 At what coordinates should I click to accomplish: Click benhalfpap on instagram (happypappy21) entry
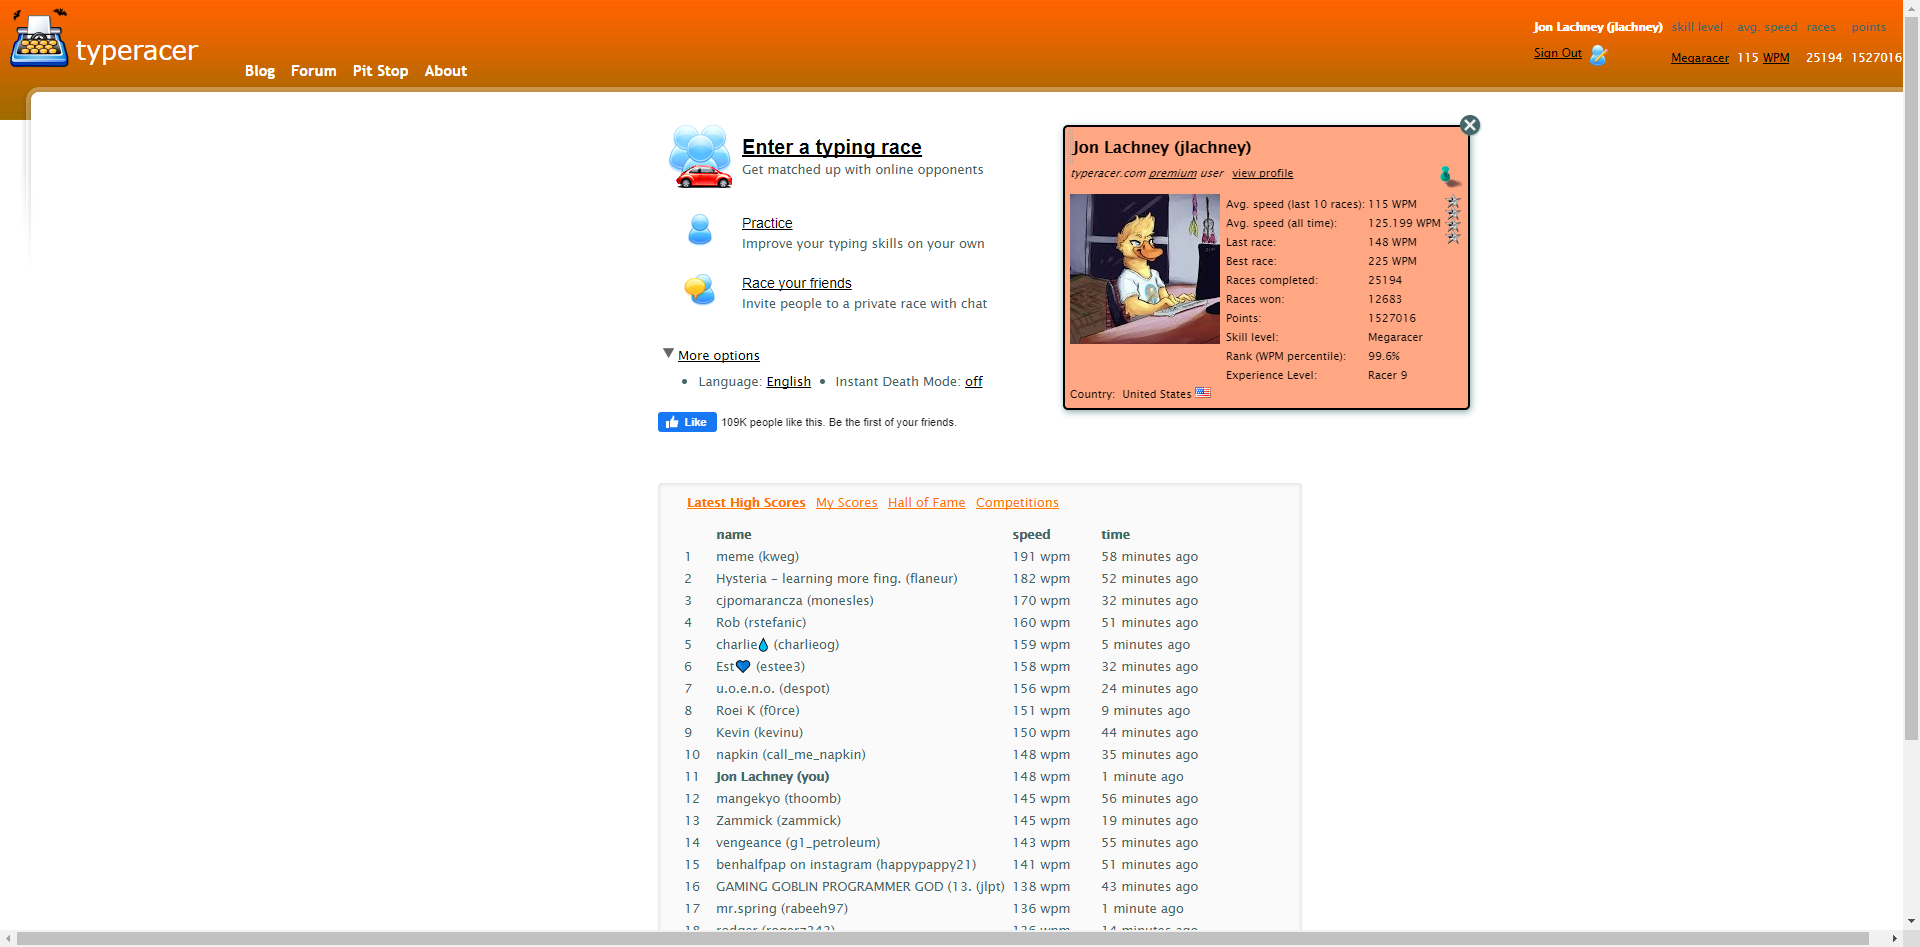click(846, 865)
